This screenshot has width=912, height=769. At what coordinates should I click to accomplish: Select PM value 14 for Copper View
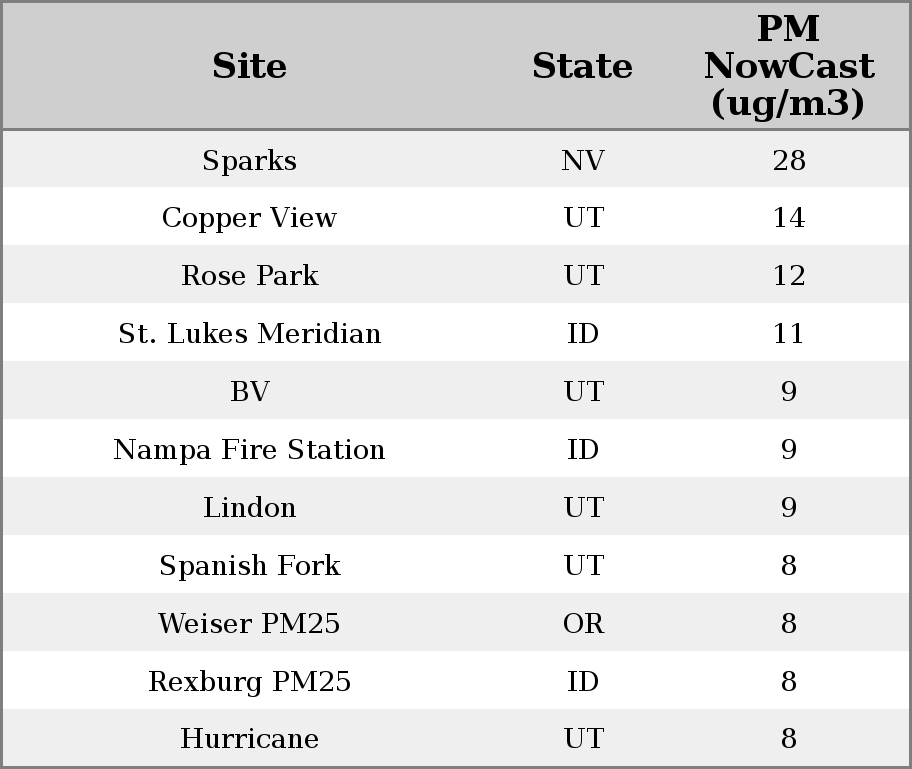click(788, 218)
